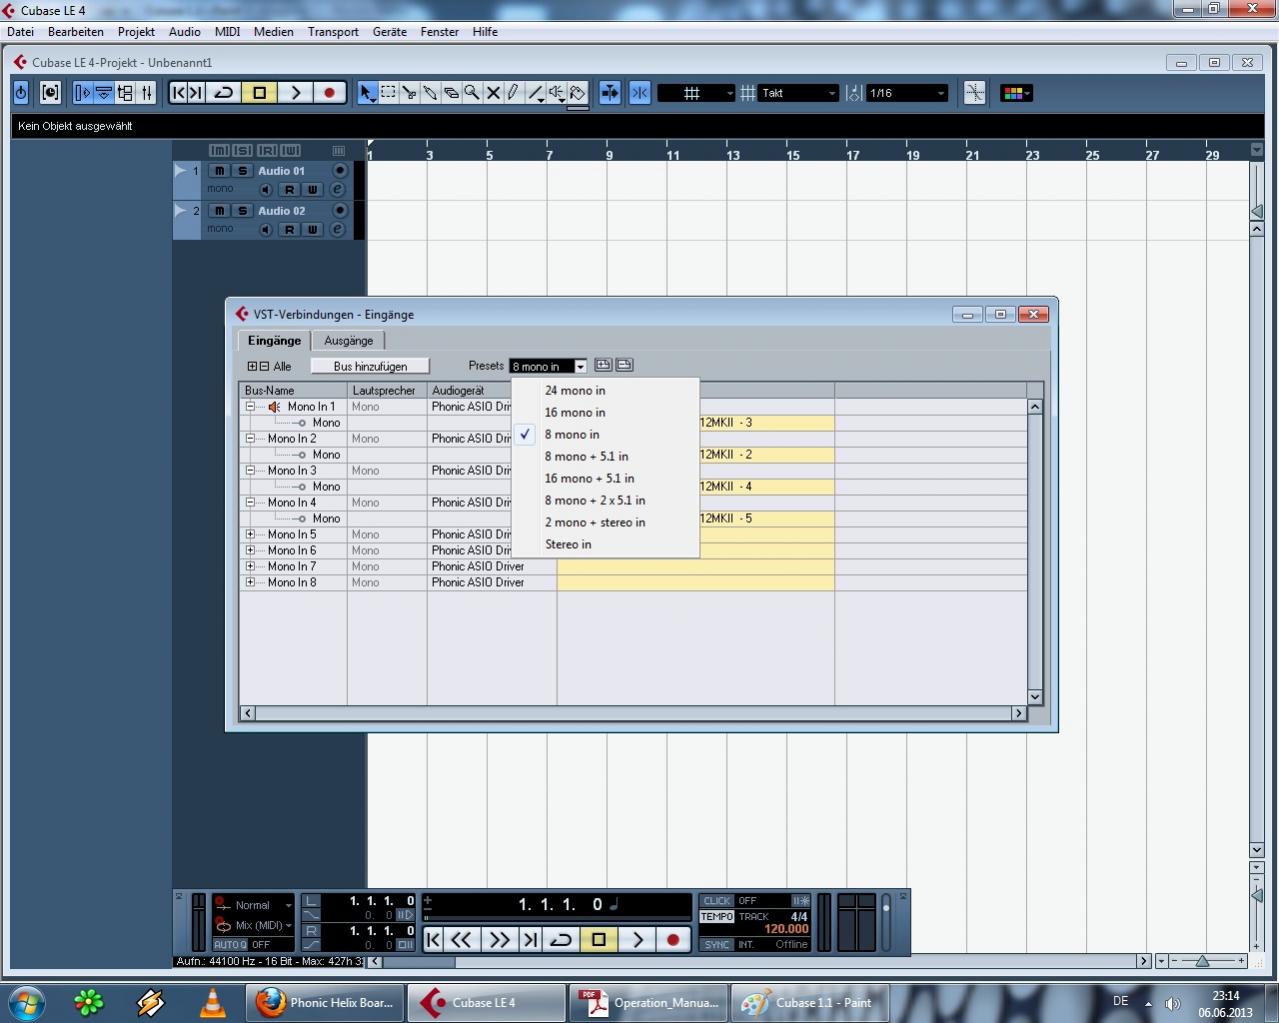1279x1023 pixels.
Task: Collapse the Mono In 3 bus
Action: (x=250, y=471)
